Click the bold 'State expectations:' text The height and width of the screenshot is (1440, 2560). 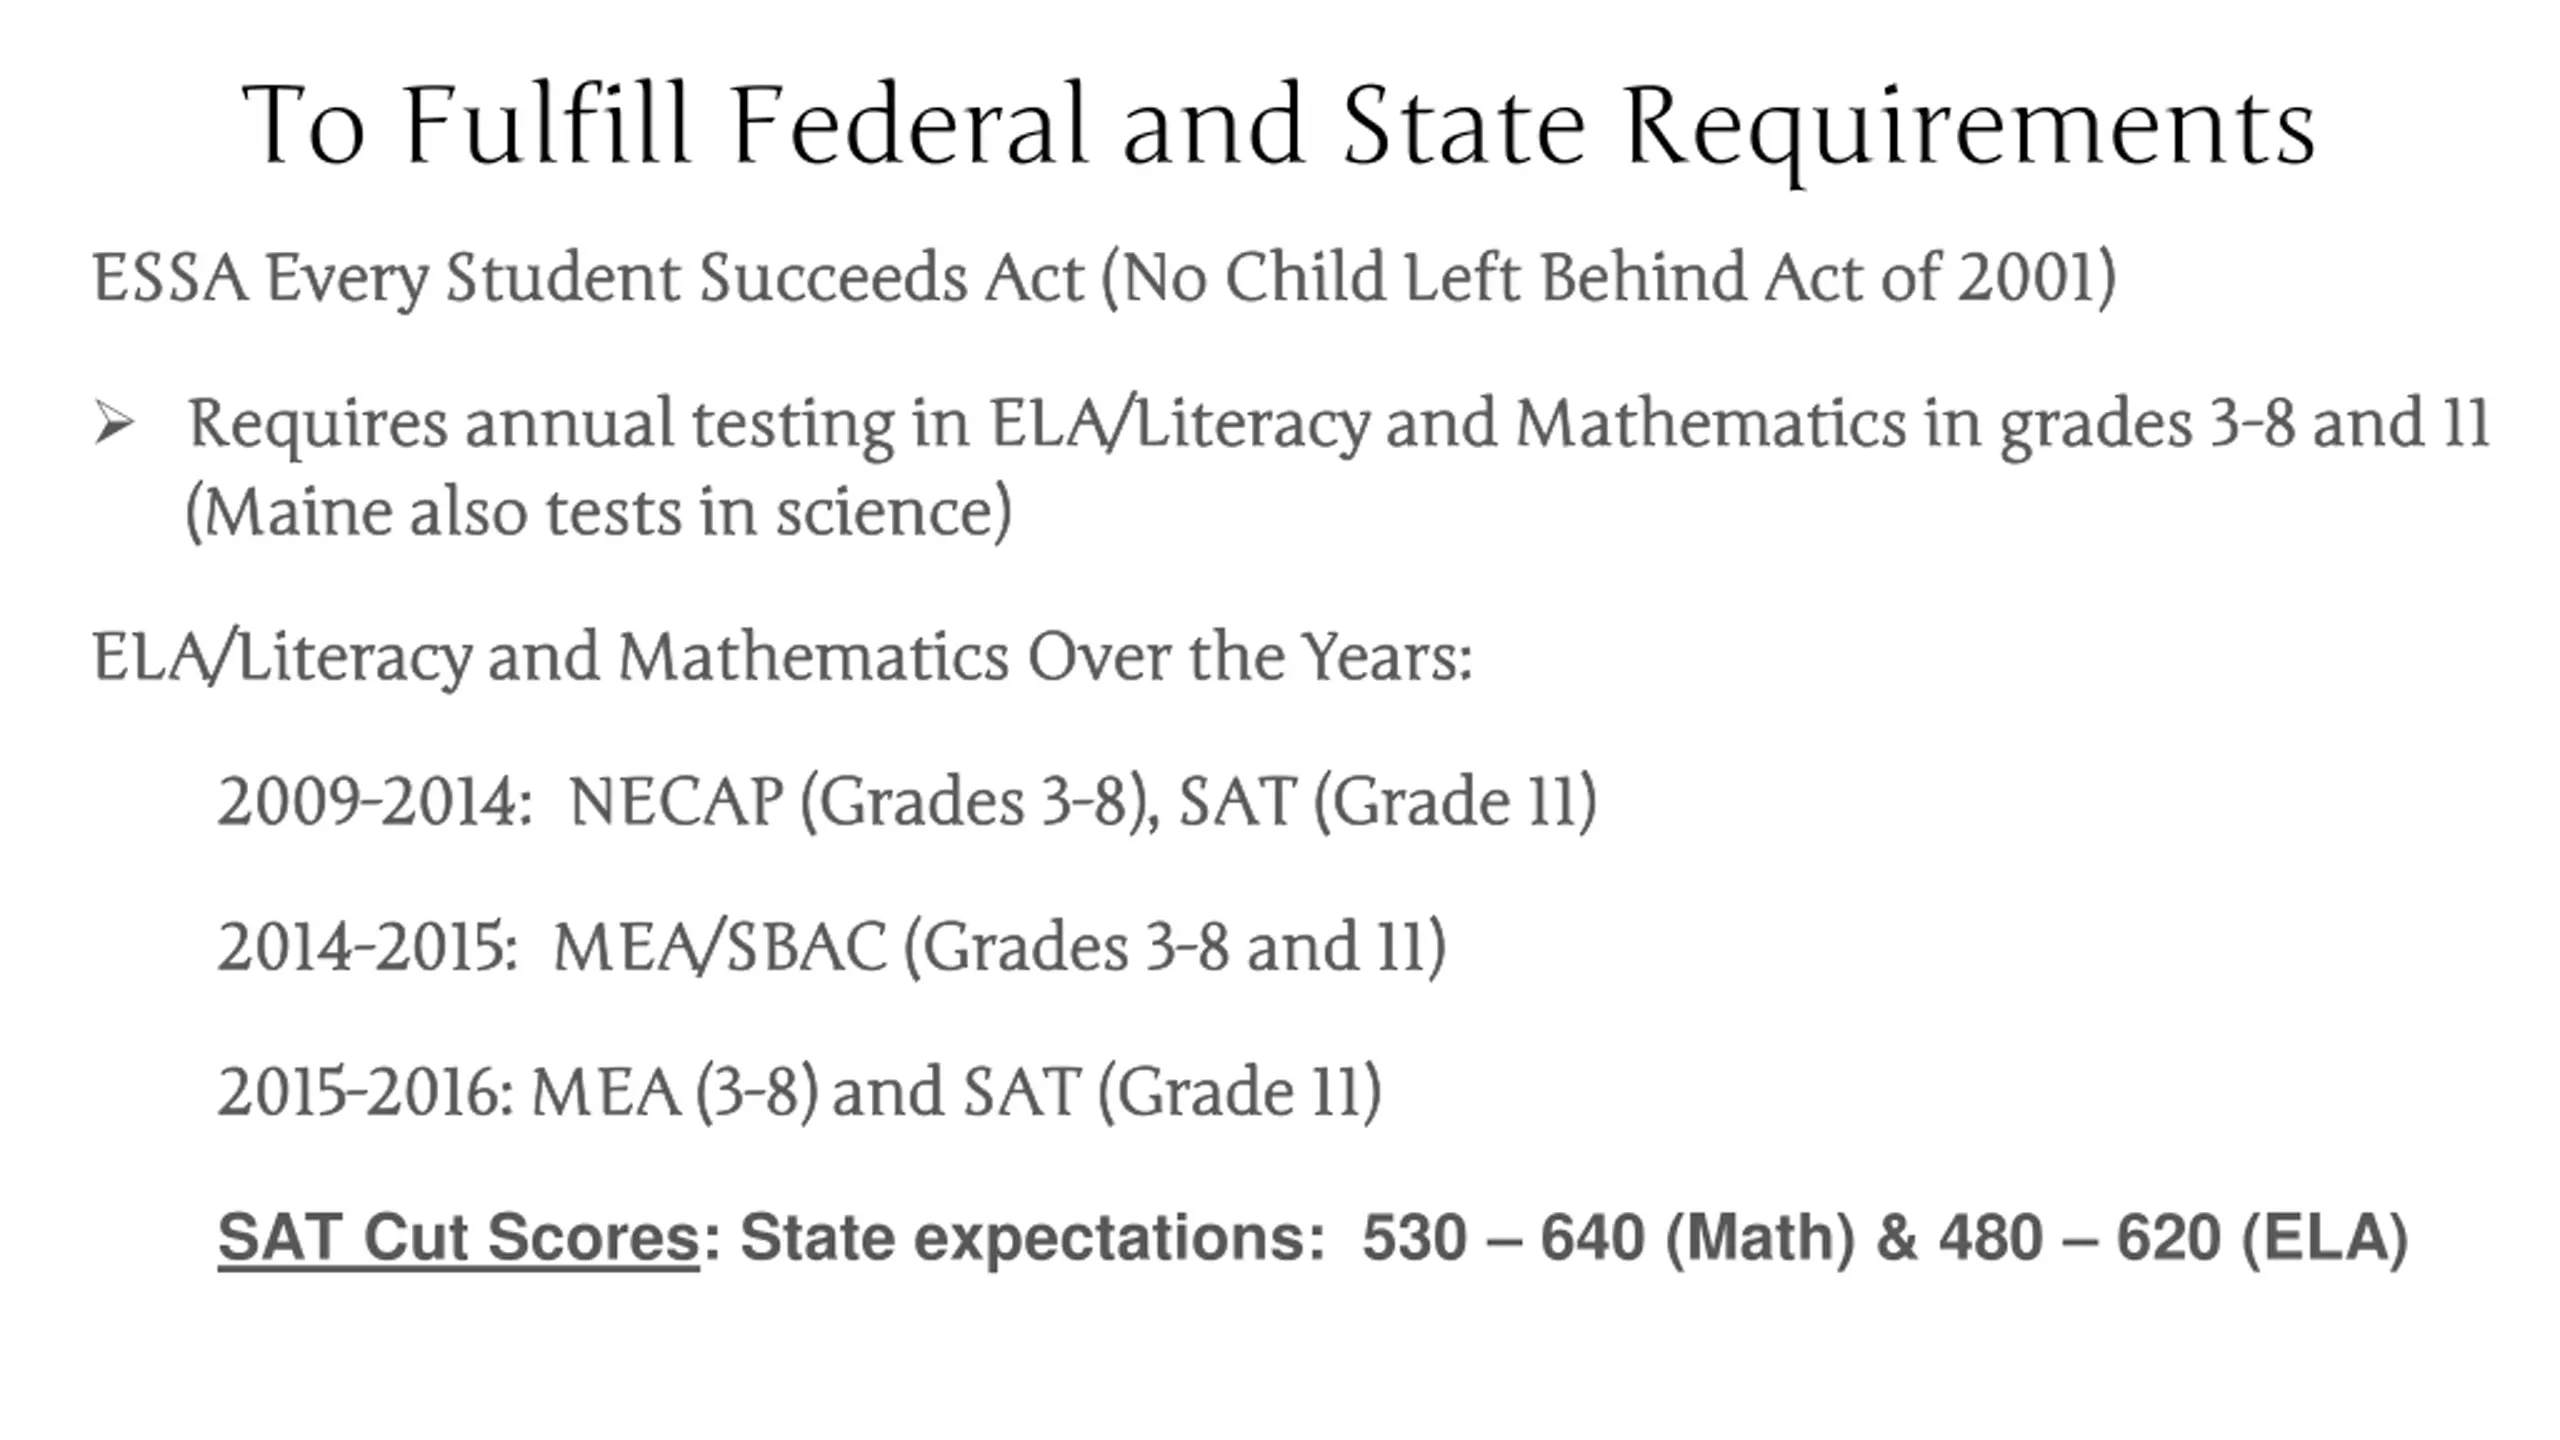[1032, 1238]
